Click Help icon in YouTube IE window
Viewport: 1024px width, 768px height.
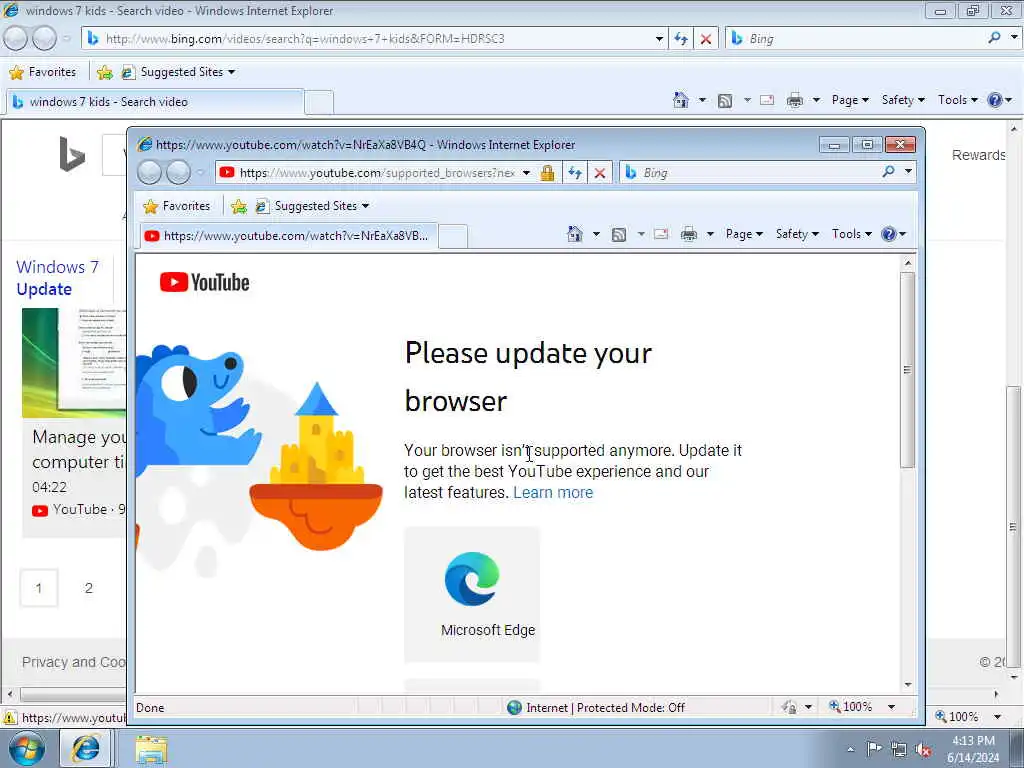click(889, 234)
